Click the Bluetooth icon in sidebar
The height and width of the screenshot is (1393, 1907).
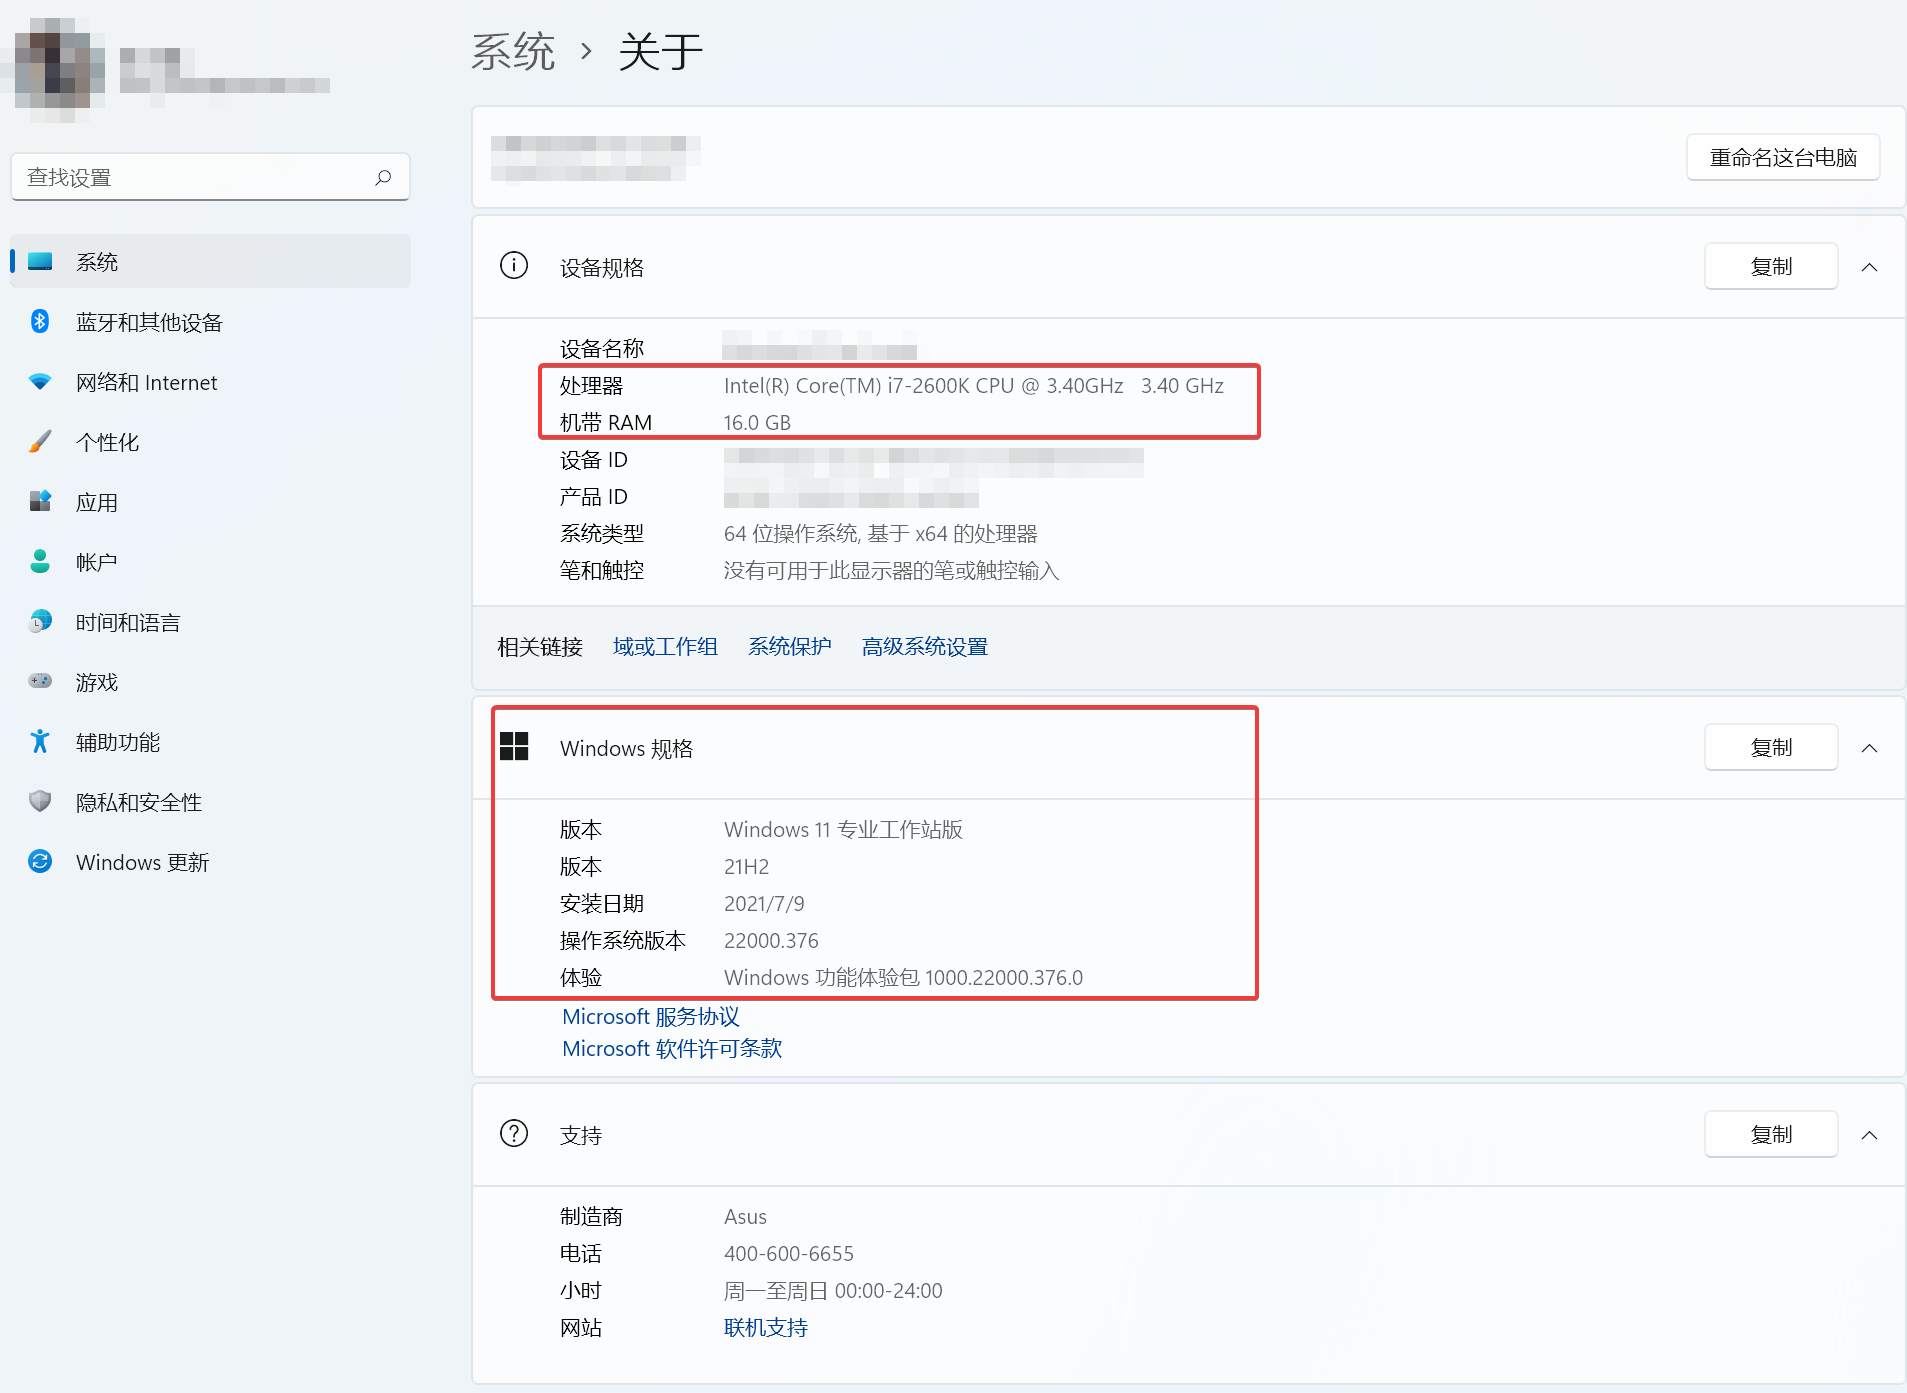pyautogui.click(x=40, y=321)
